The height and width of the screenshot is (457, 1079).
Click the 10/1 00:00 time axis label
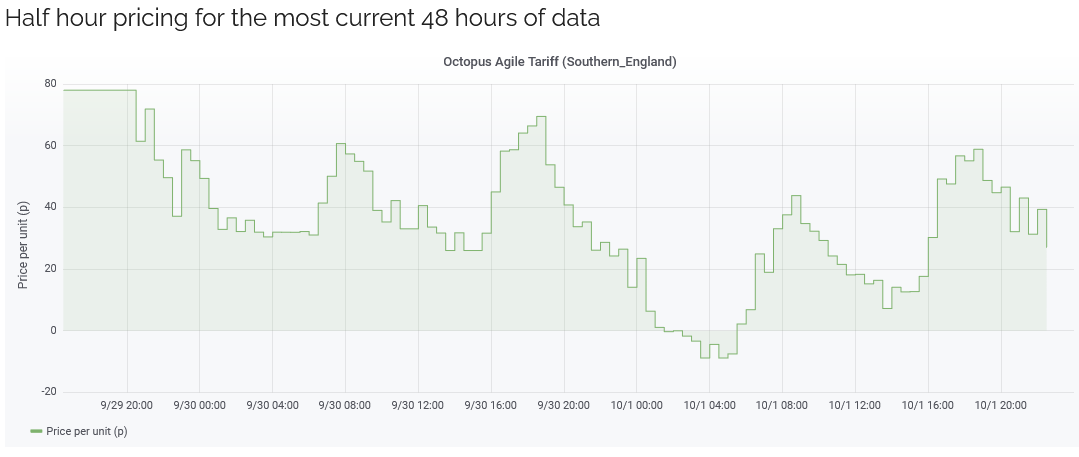[637, 405]
